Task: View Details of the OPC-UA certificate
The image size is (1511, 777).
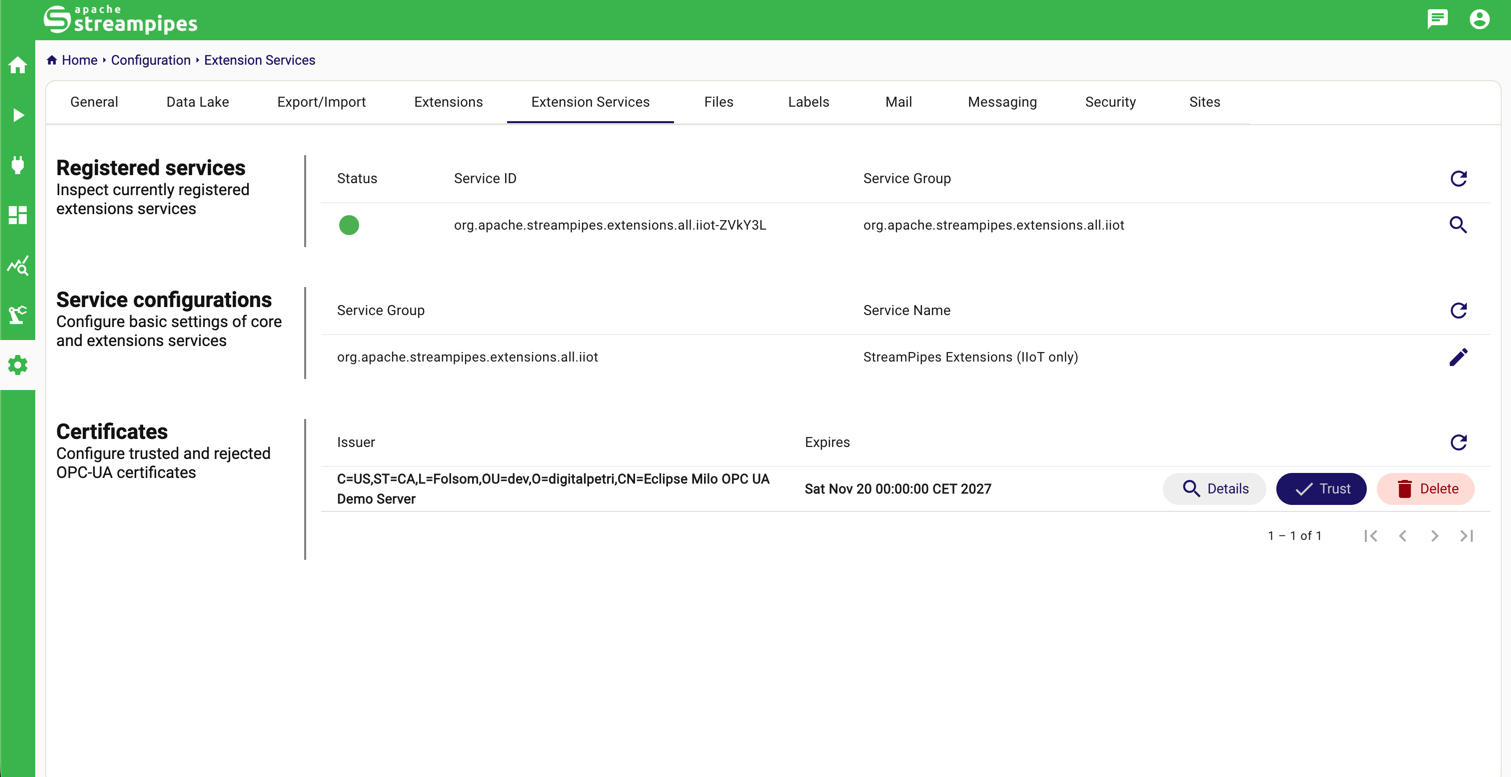Action: [x=1214, y=489]
